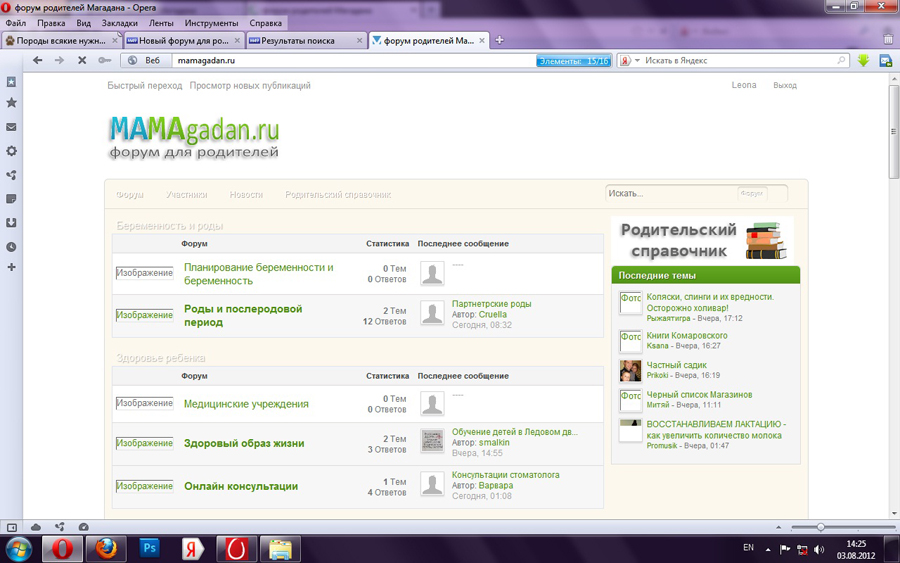This screenshot has height=563, width=900.
Task: Click the Выход logout link
Action: 784,86
